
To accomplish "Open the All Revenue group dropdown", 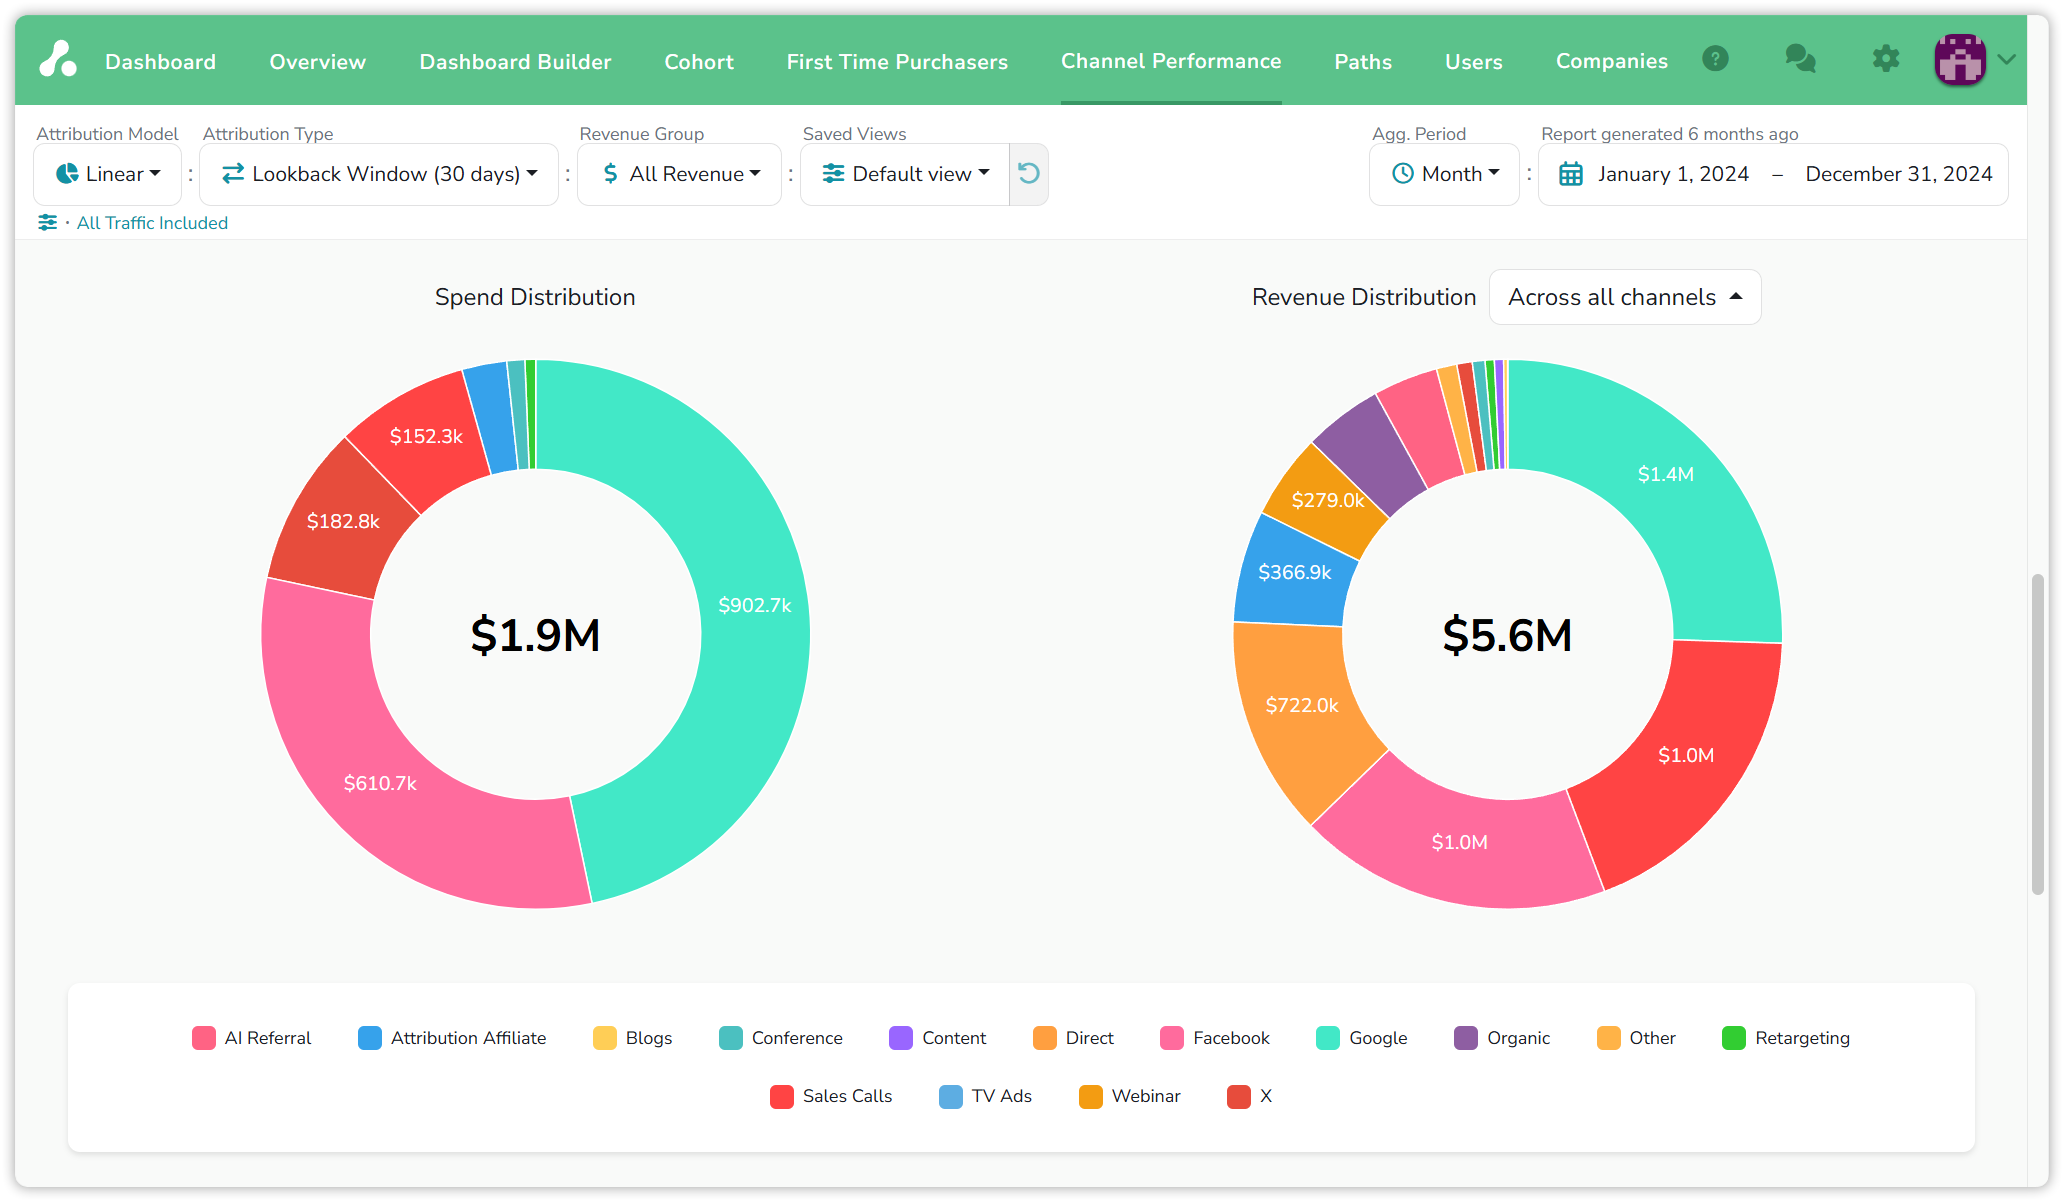I will (680, 174).
